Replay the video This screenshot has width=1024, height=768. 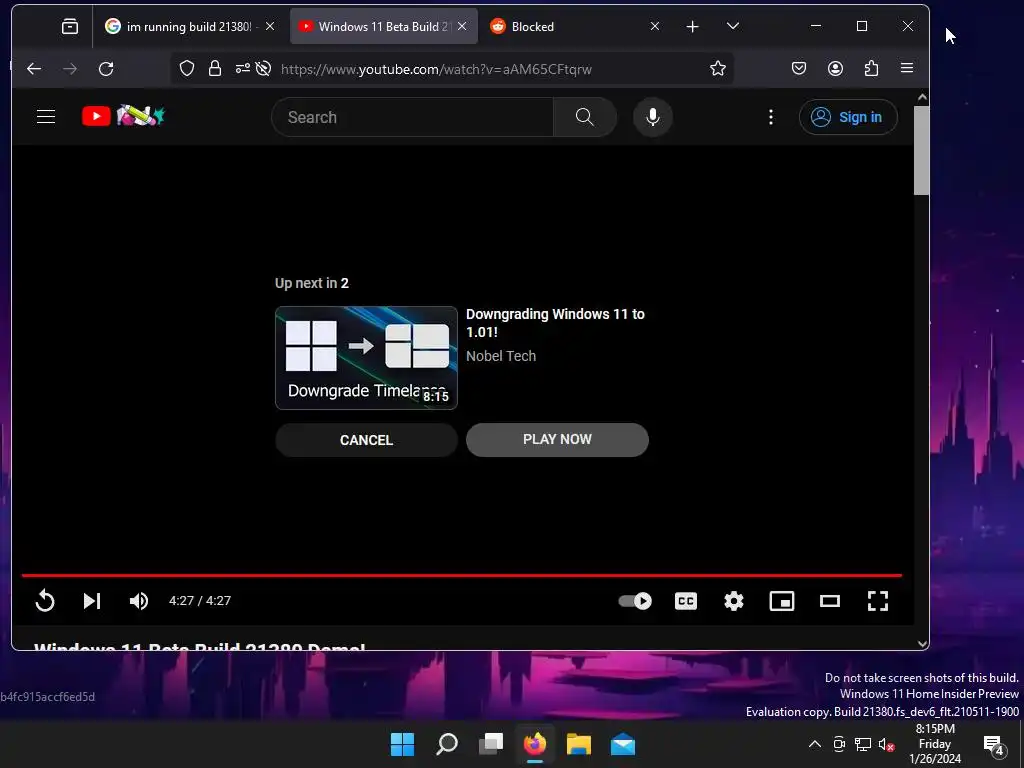click(x=44, y=601)
